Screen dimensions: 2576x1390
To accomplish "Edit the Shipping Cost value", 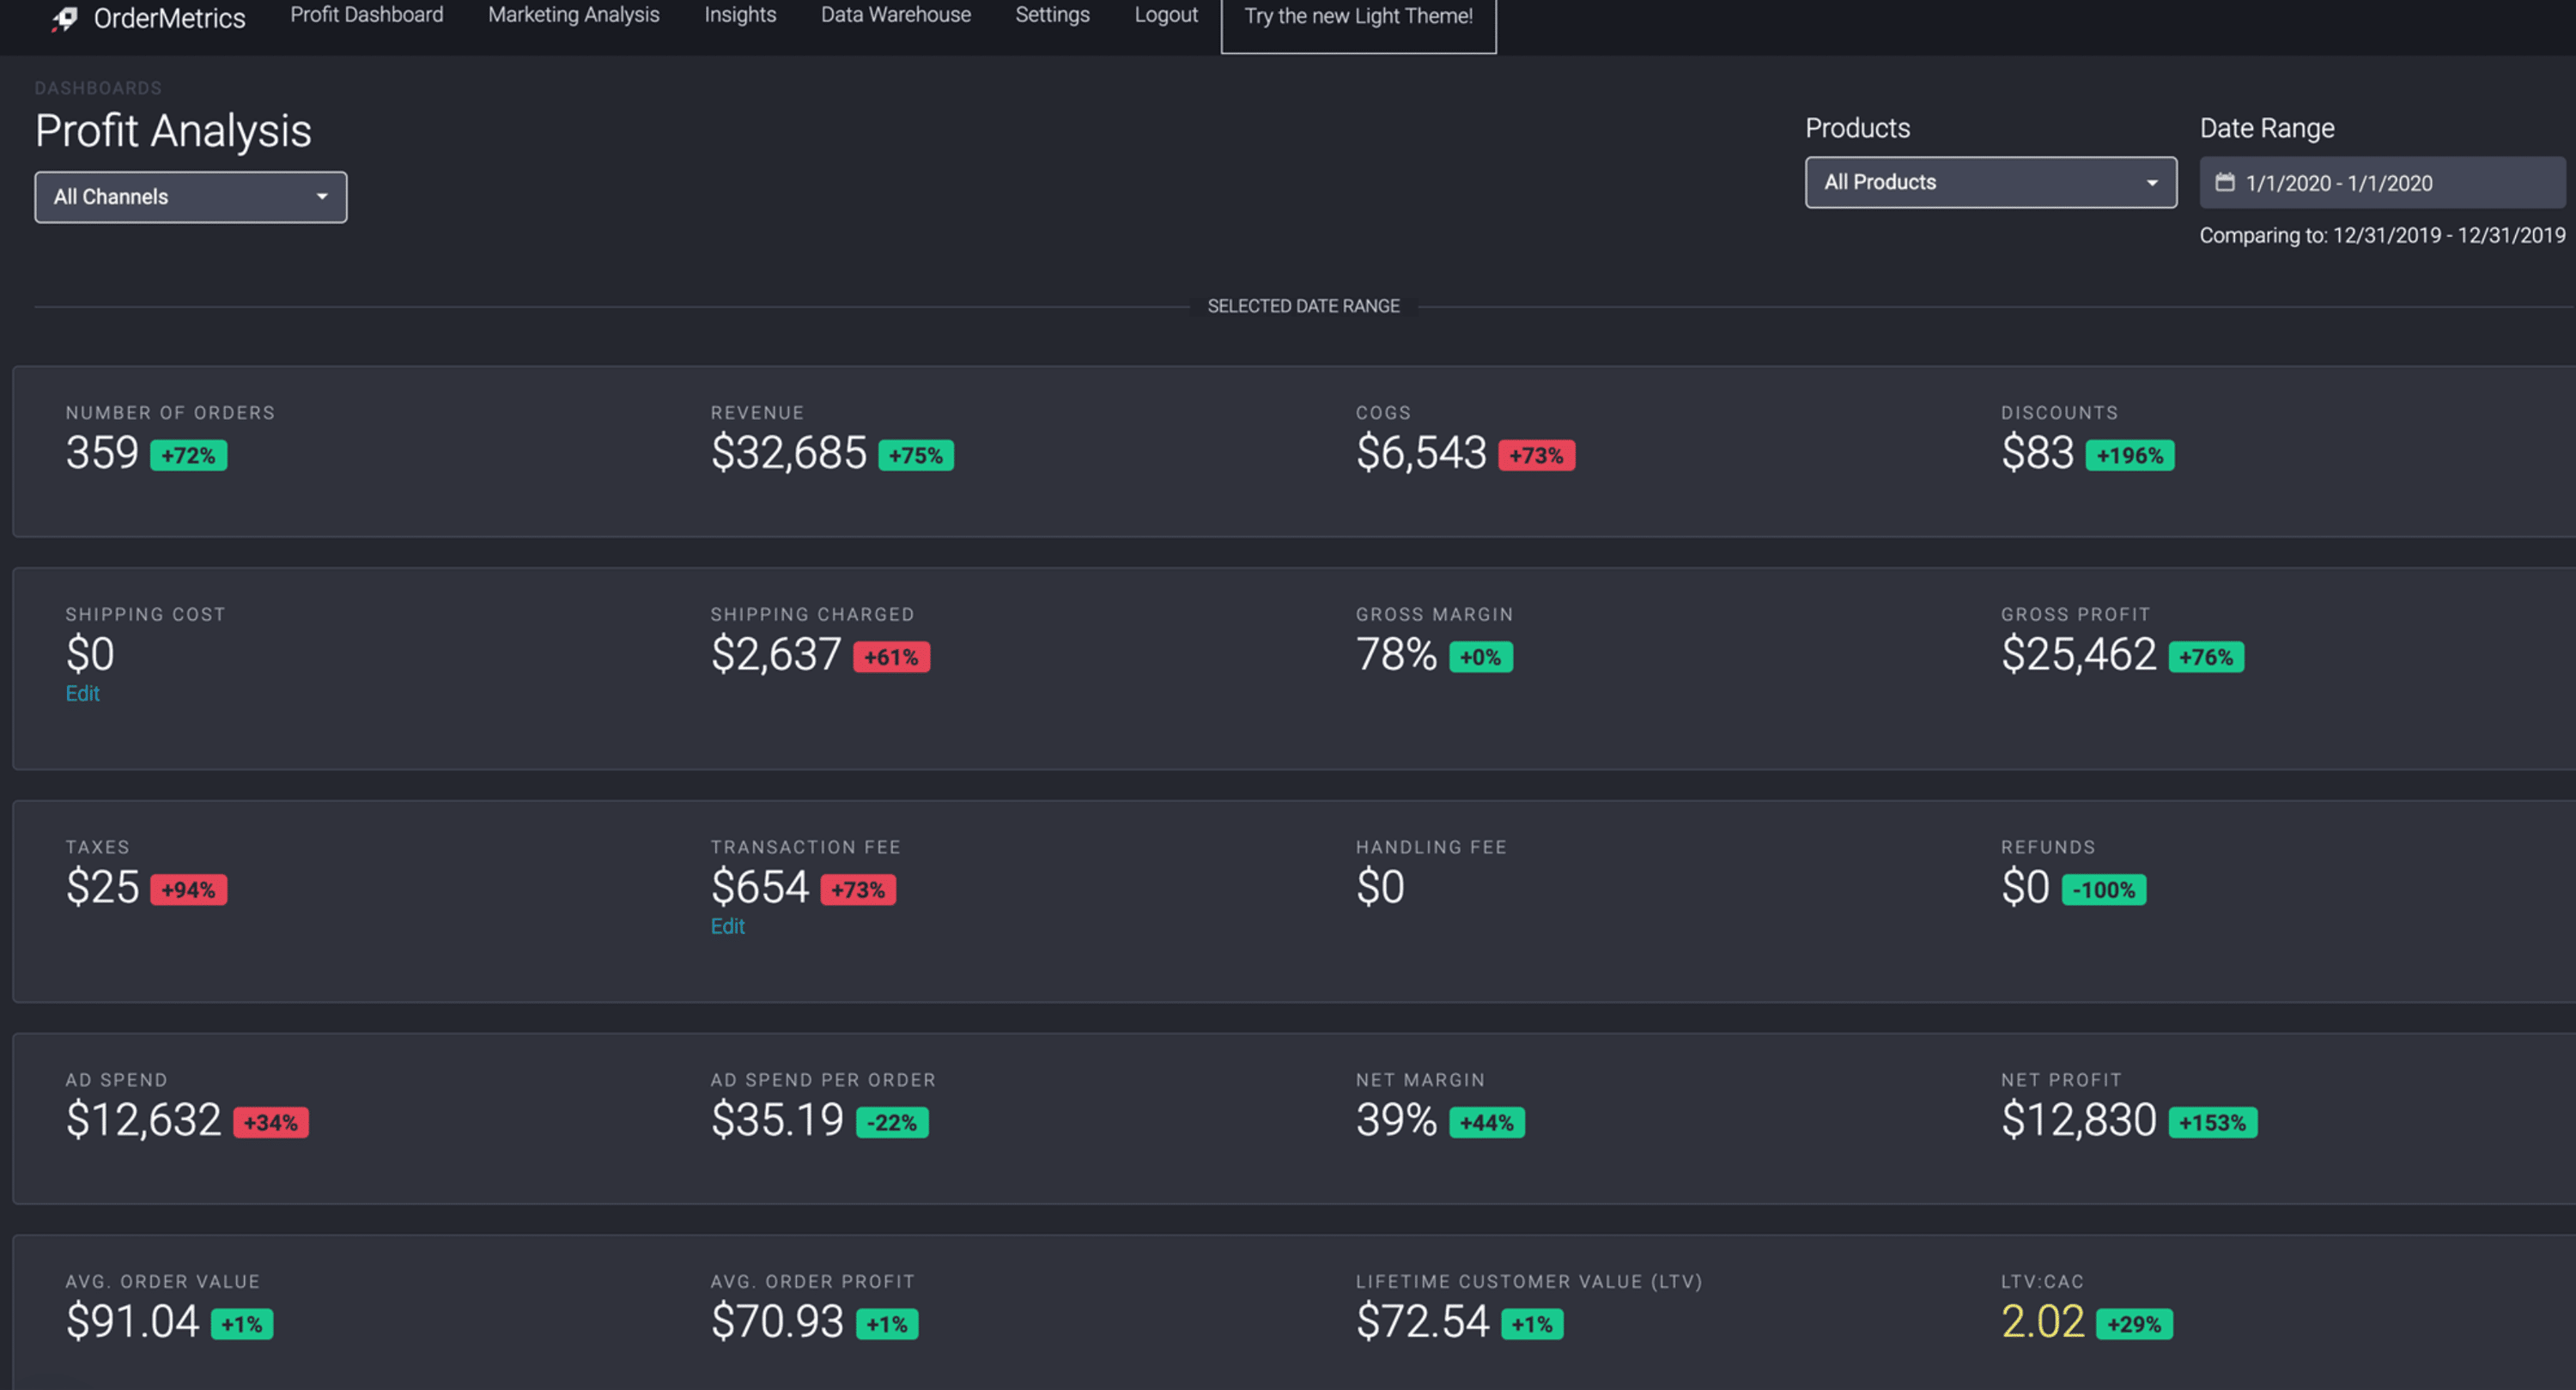I will tap(82, 693).
